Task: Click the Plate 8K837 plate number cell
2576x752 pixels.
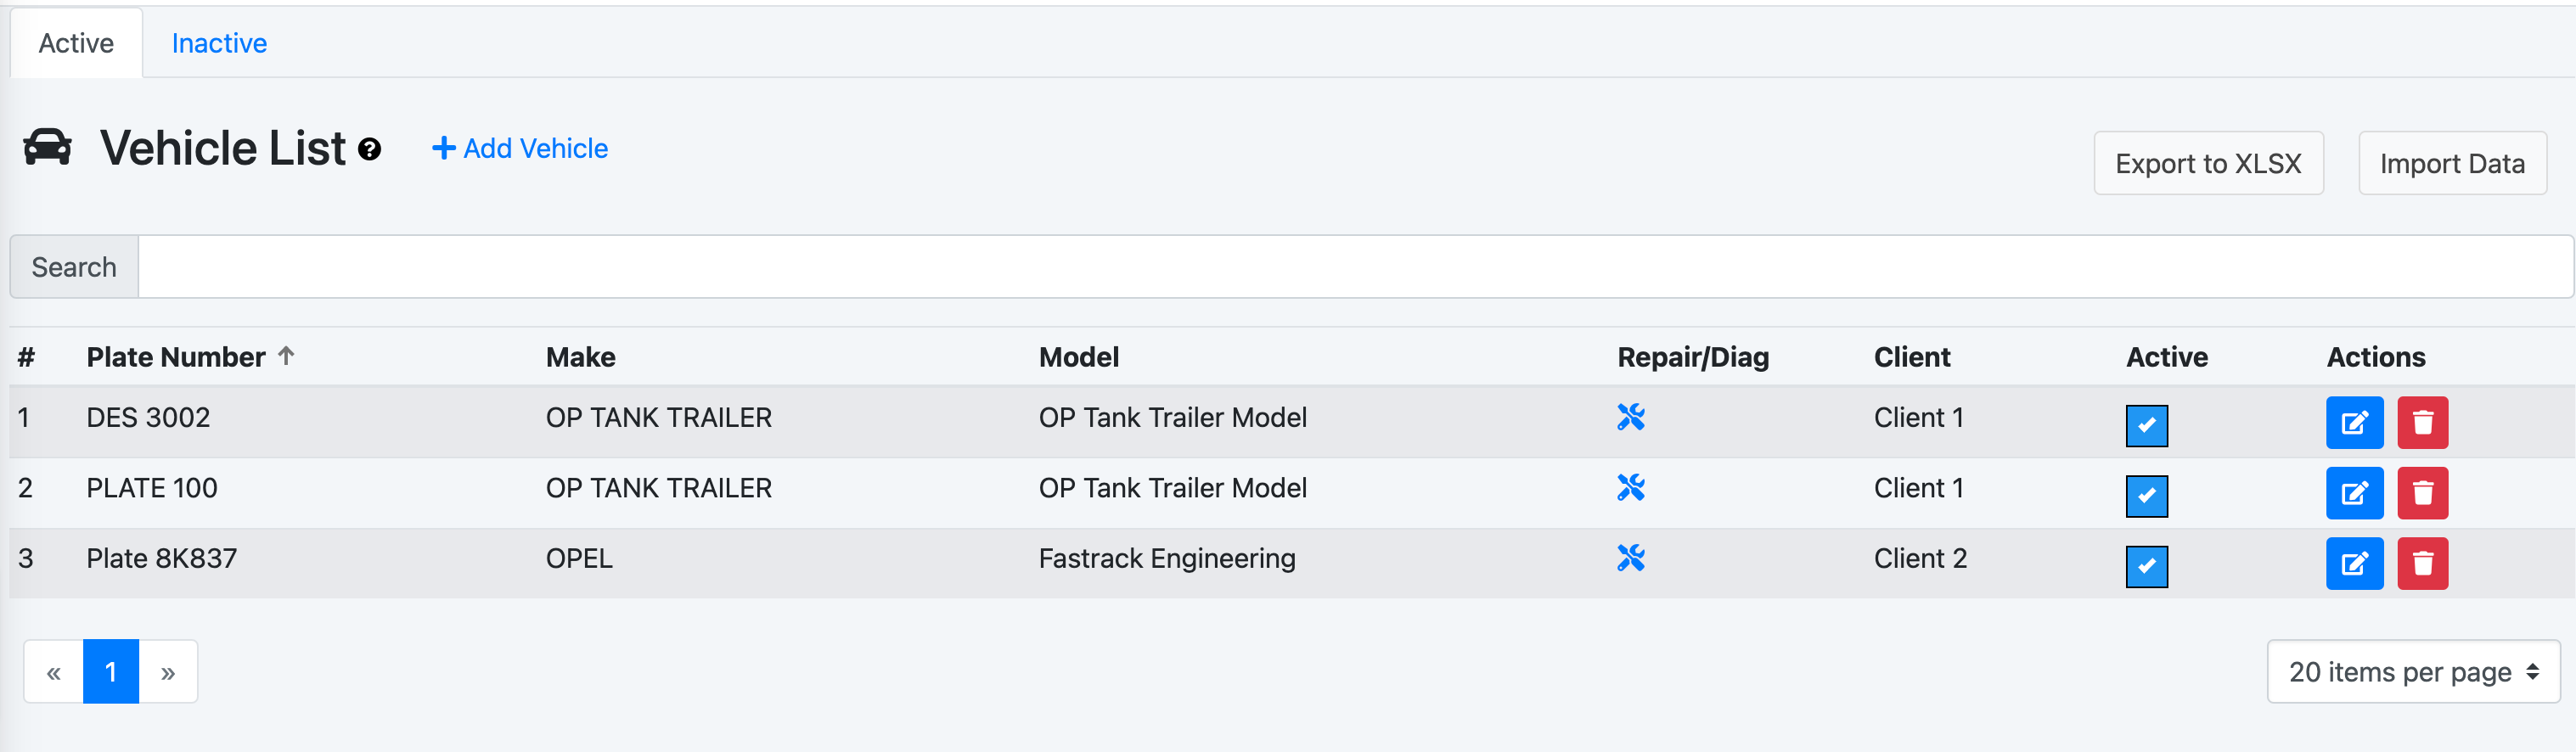Action: [x=161, y=558]
